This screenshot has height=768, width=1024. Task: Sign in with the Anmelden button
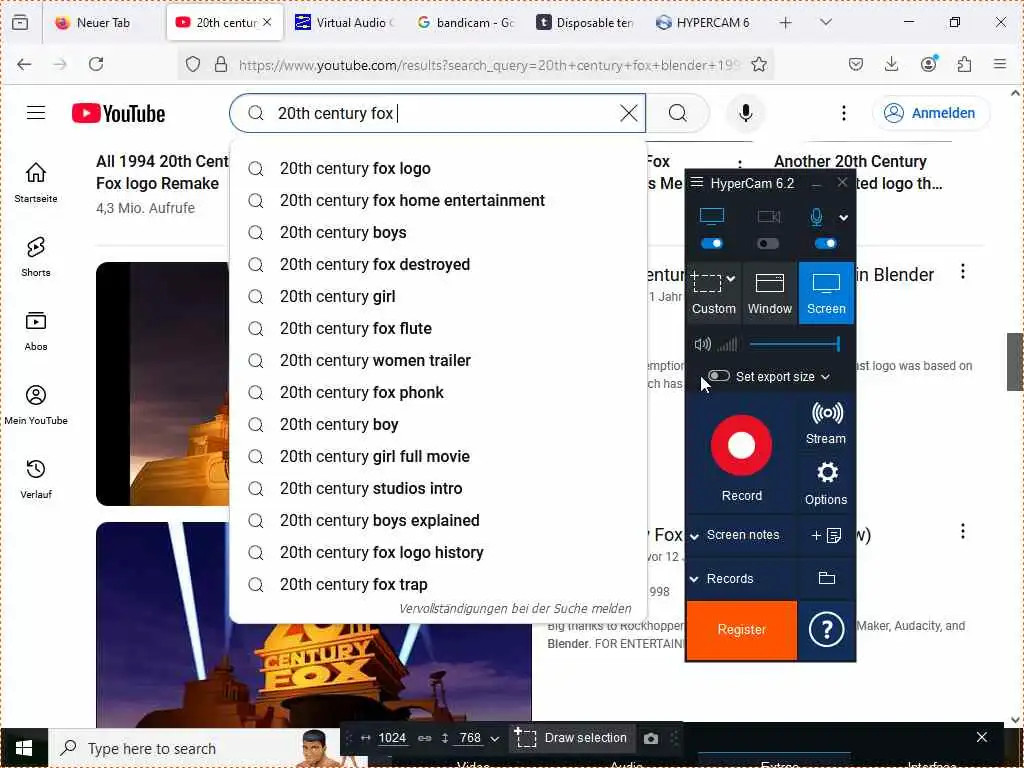coord(931,113)
